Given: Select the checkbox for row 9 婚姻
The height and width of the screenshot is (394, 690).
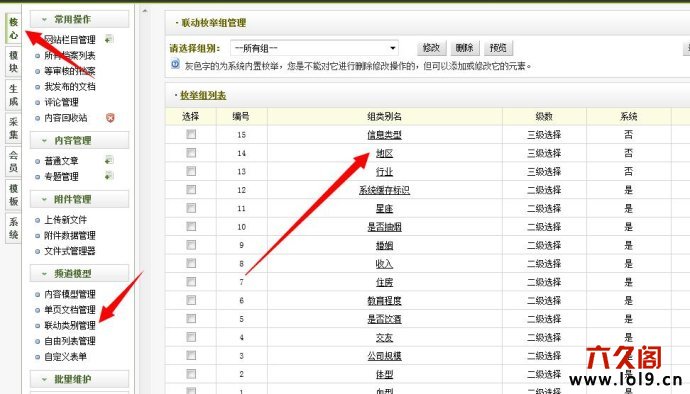Looking at the screenshot, I should [191, 245].
